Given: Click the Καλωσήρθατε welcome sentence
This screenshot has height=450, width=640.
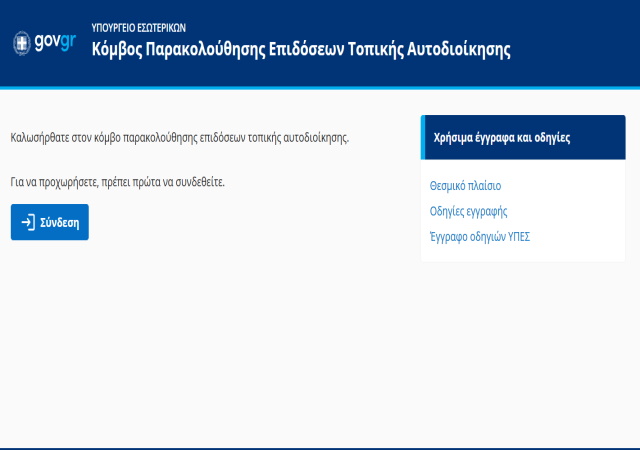Looking at the screenshot, I should [180, 138].
